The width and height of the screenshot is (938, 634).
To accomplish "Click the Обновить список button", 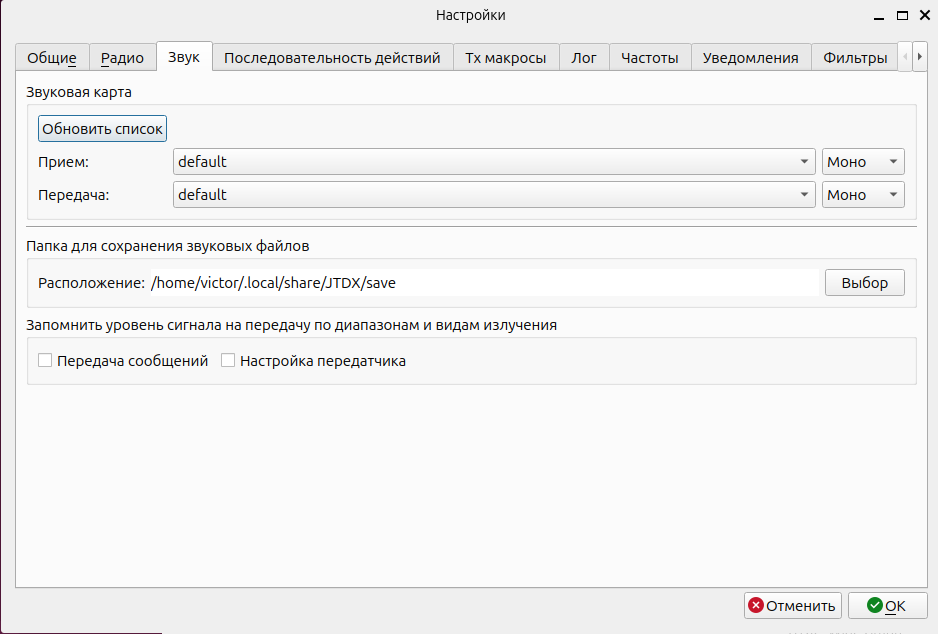I will pyautogui.click(x=102, y=129).
